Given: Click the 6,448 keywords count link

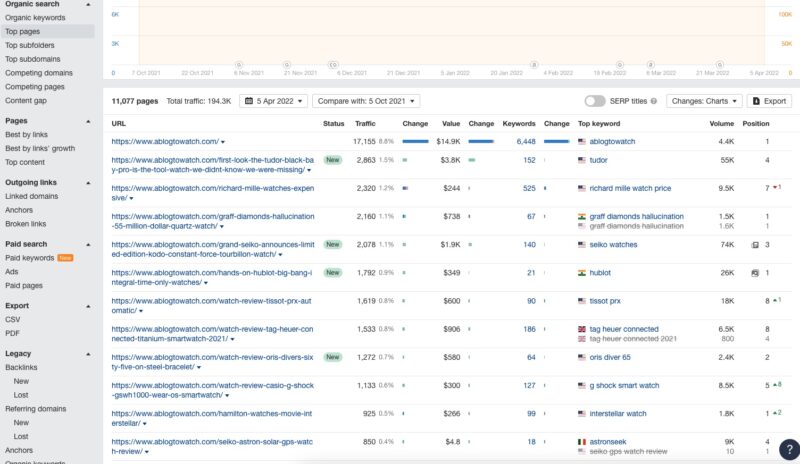Looking at the screenshot, I should tap(526, 141).
